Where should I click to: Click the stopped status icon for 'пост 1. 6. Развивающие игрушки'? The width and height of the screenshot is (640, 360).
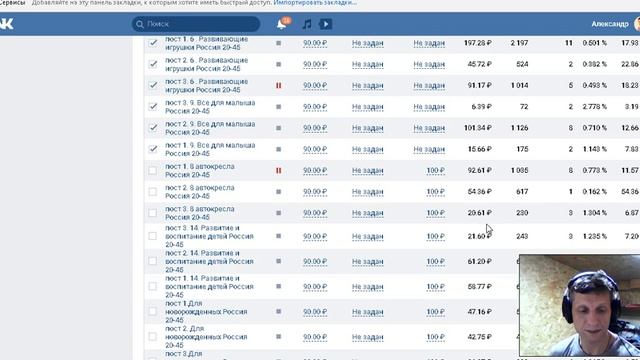[x=278, y=43]
